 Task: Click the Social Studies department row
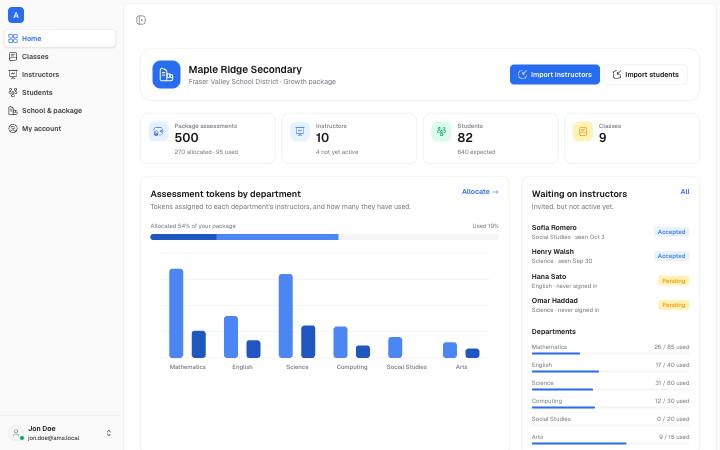(610, 421)
